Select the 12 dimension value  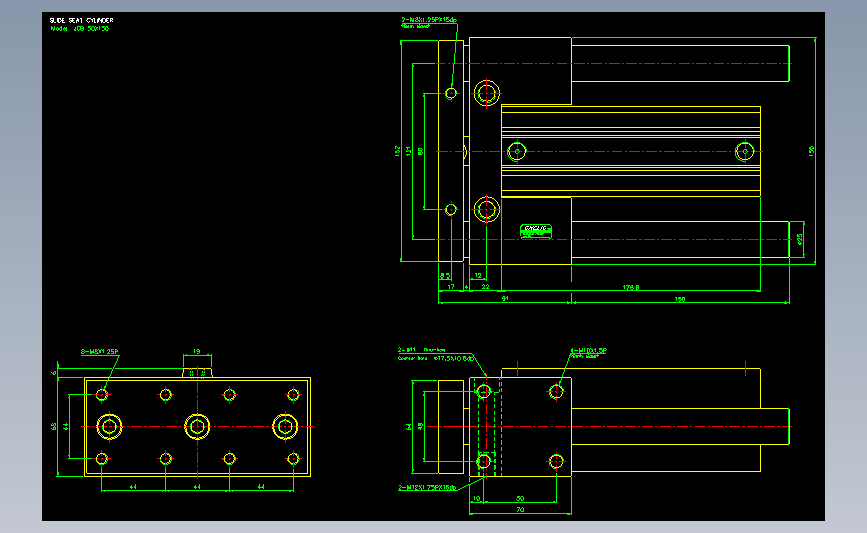click(x=478, y=275)
